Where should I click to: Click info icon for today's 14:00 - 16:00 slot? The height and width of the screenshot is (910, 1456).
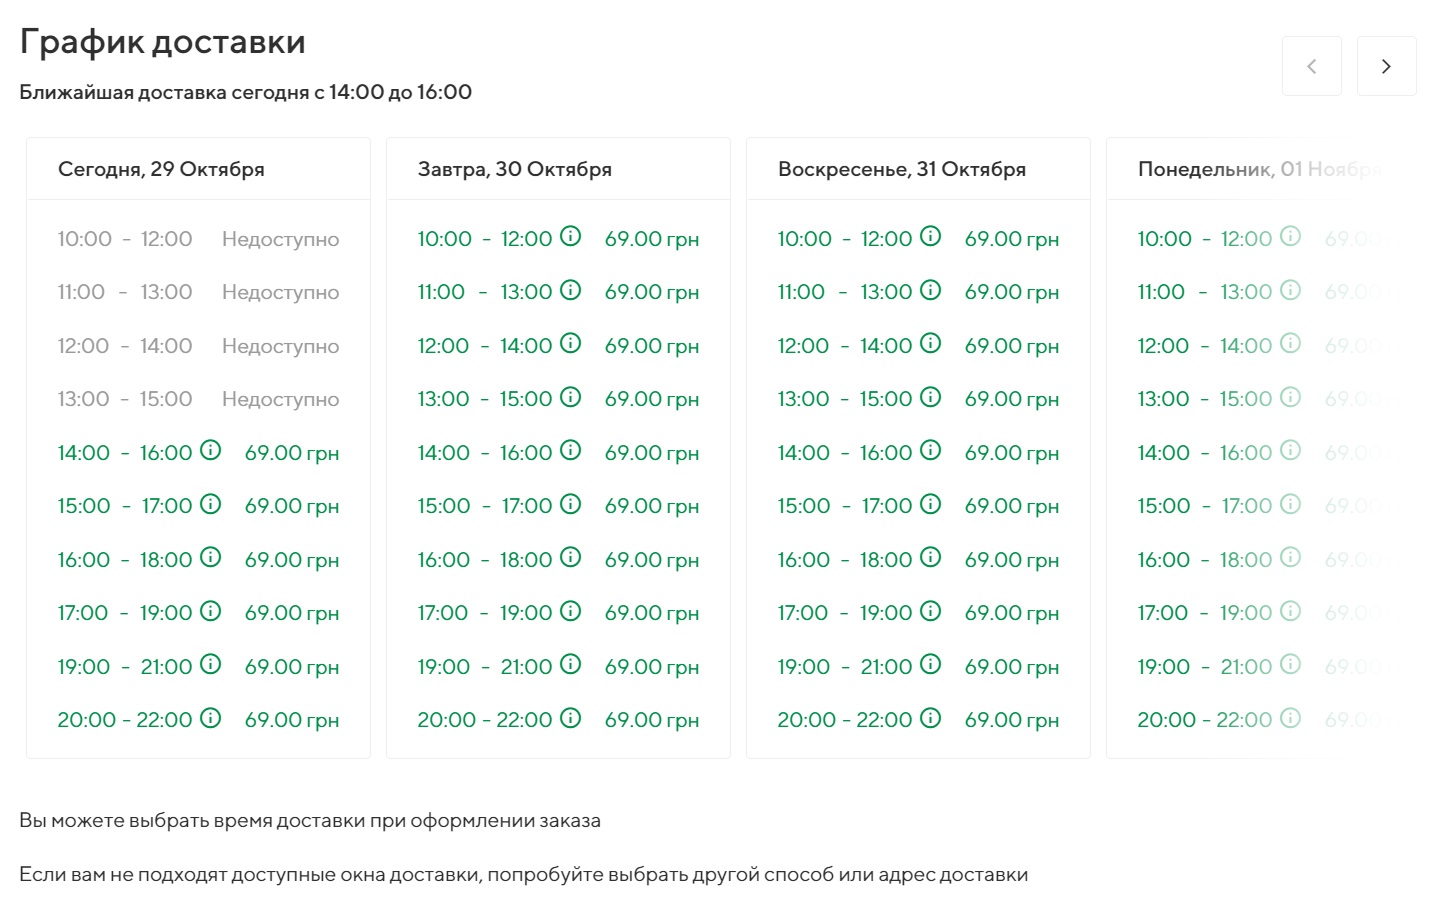point(210,450)
